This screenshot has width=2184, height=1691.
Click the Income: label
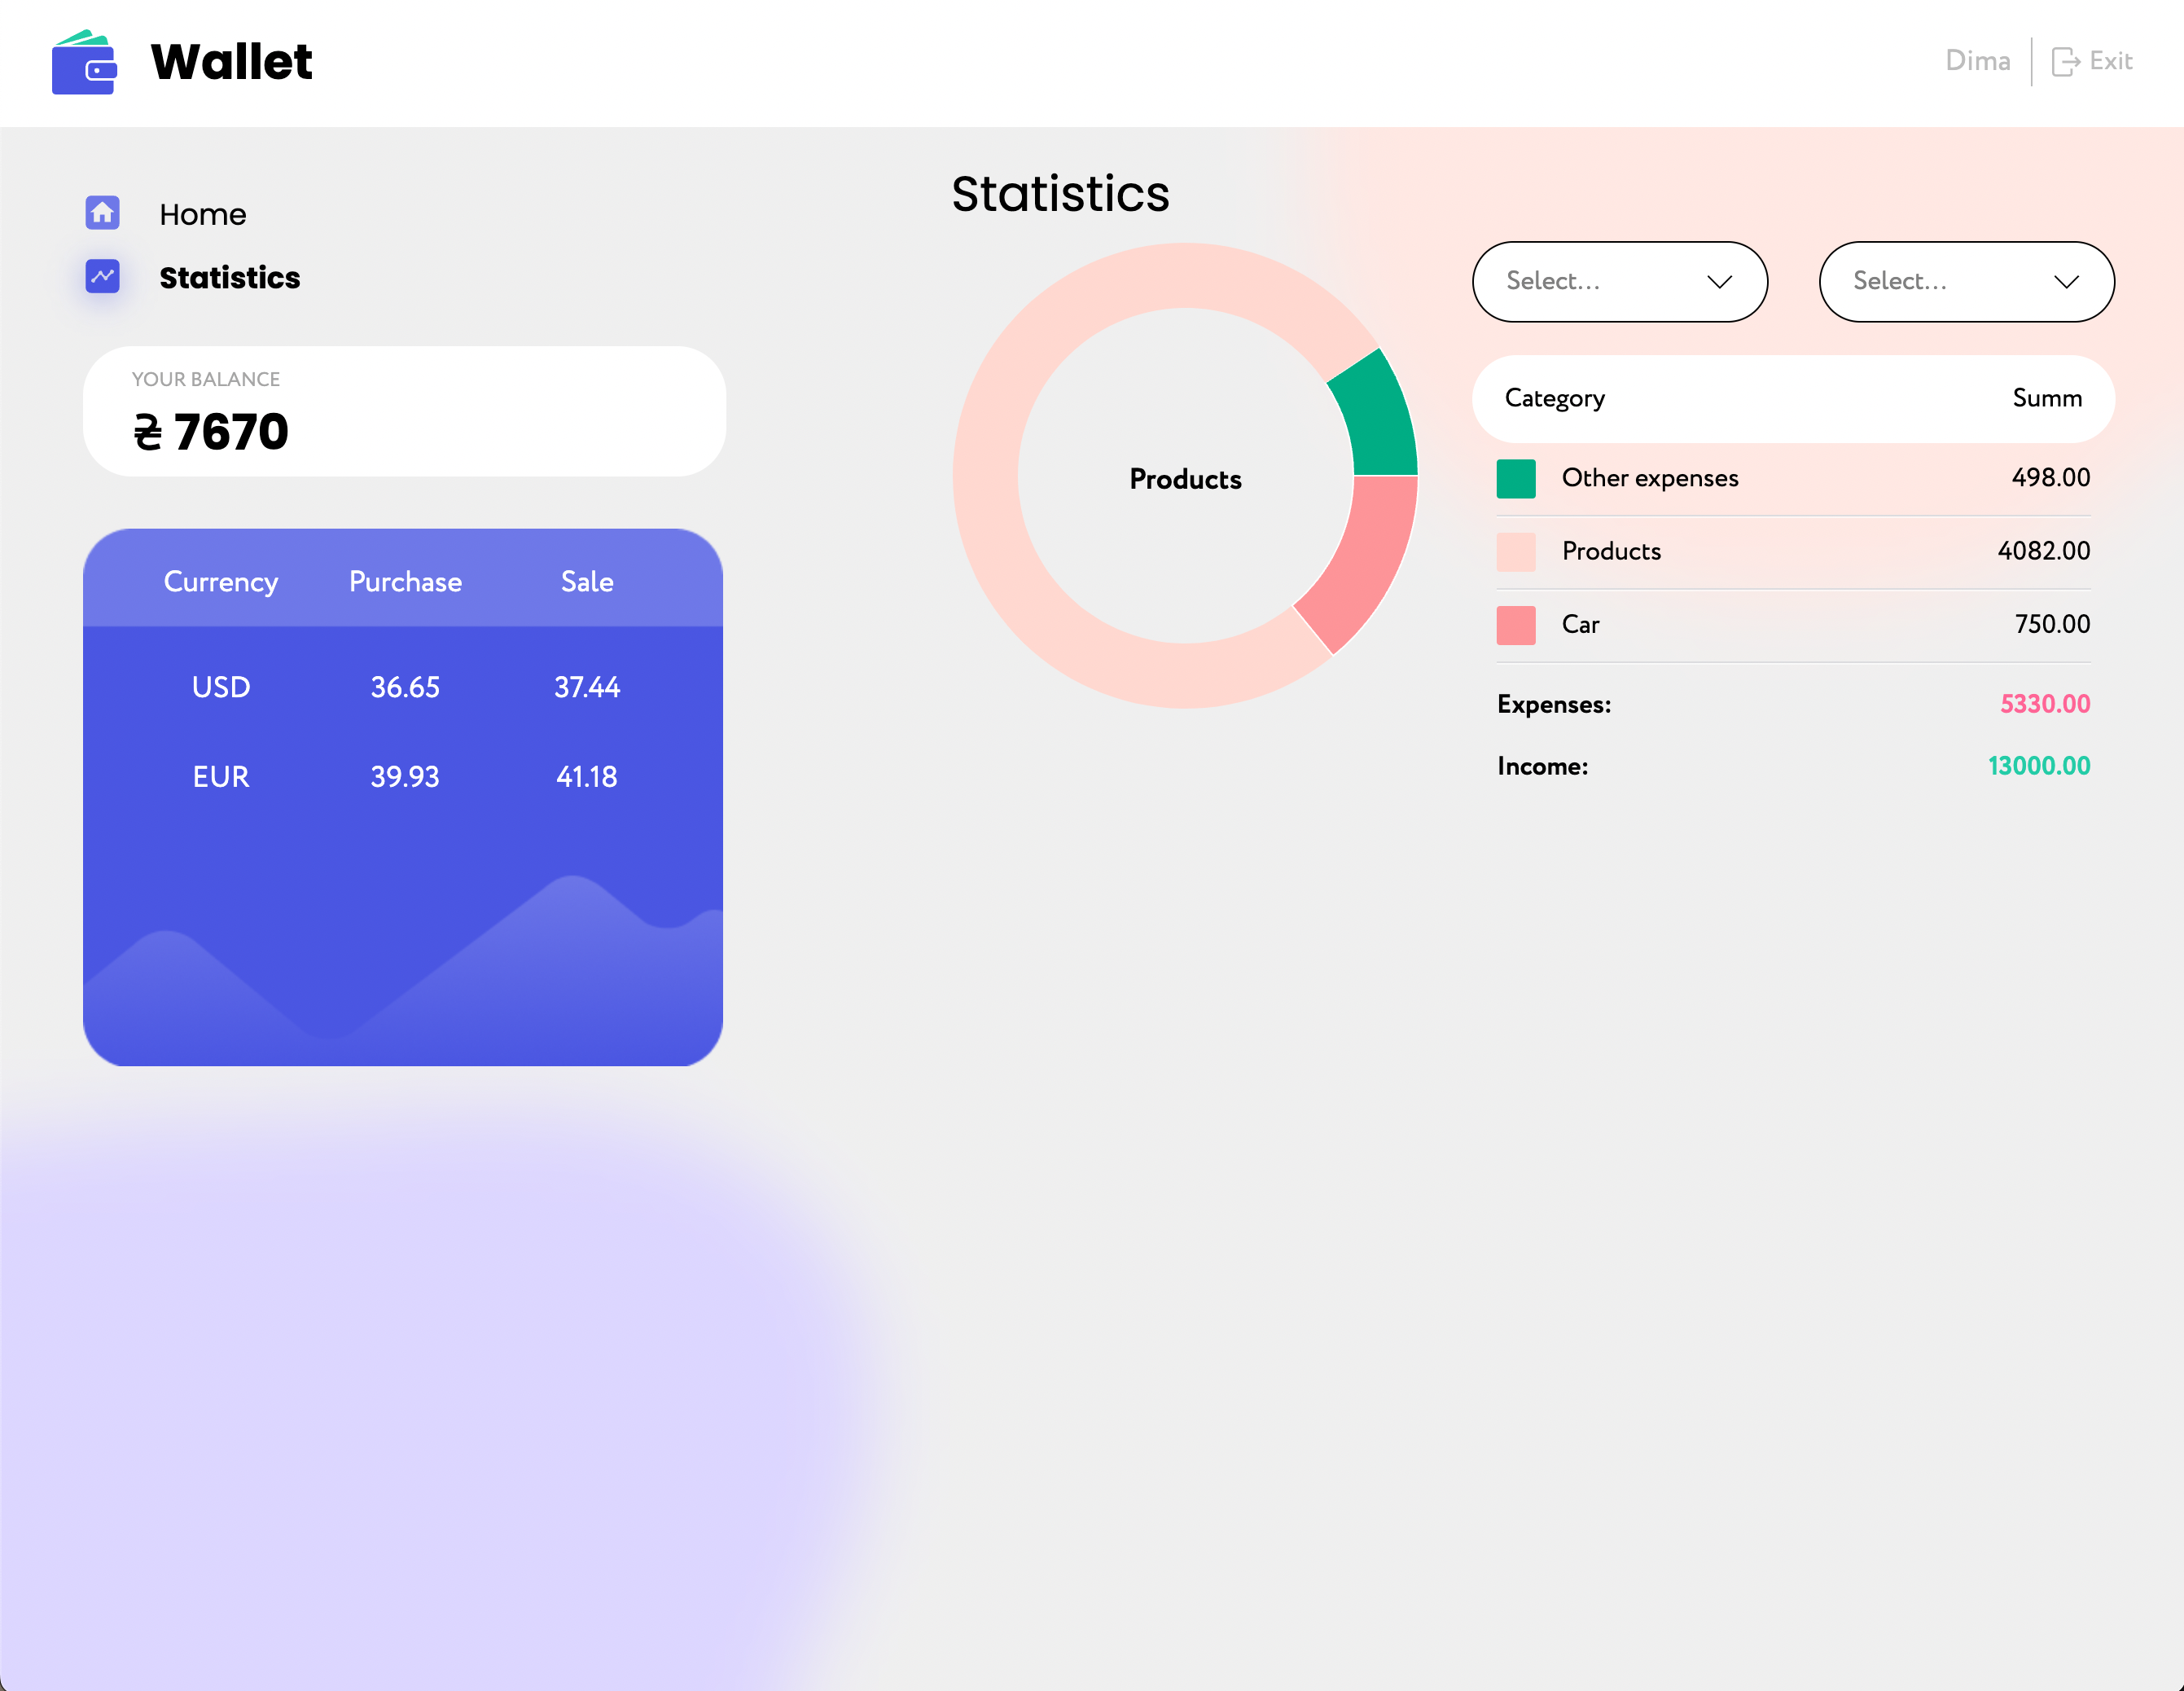(1542, 766)
